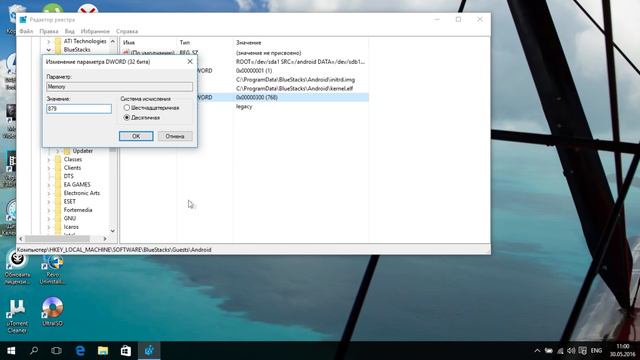Select the ATI Technologies folder icon
This screenshot has height=360, width=640.
58,41
